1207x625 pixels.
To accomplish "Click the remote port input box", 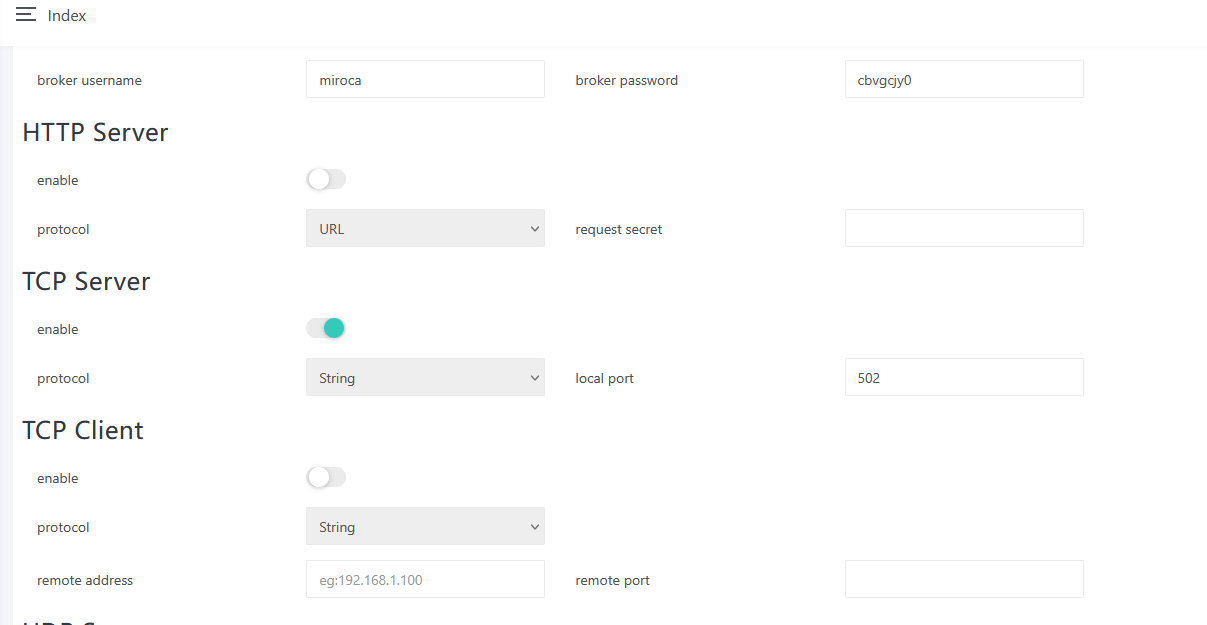I will click(964, 579).
